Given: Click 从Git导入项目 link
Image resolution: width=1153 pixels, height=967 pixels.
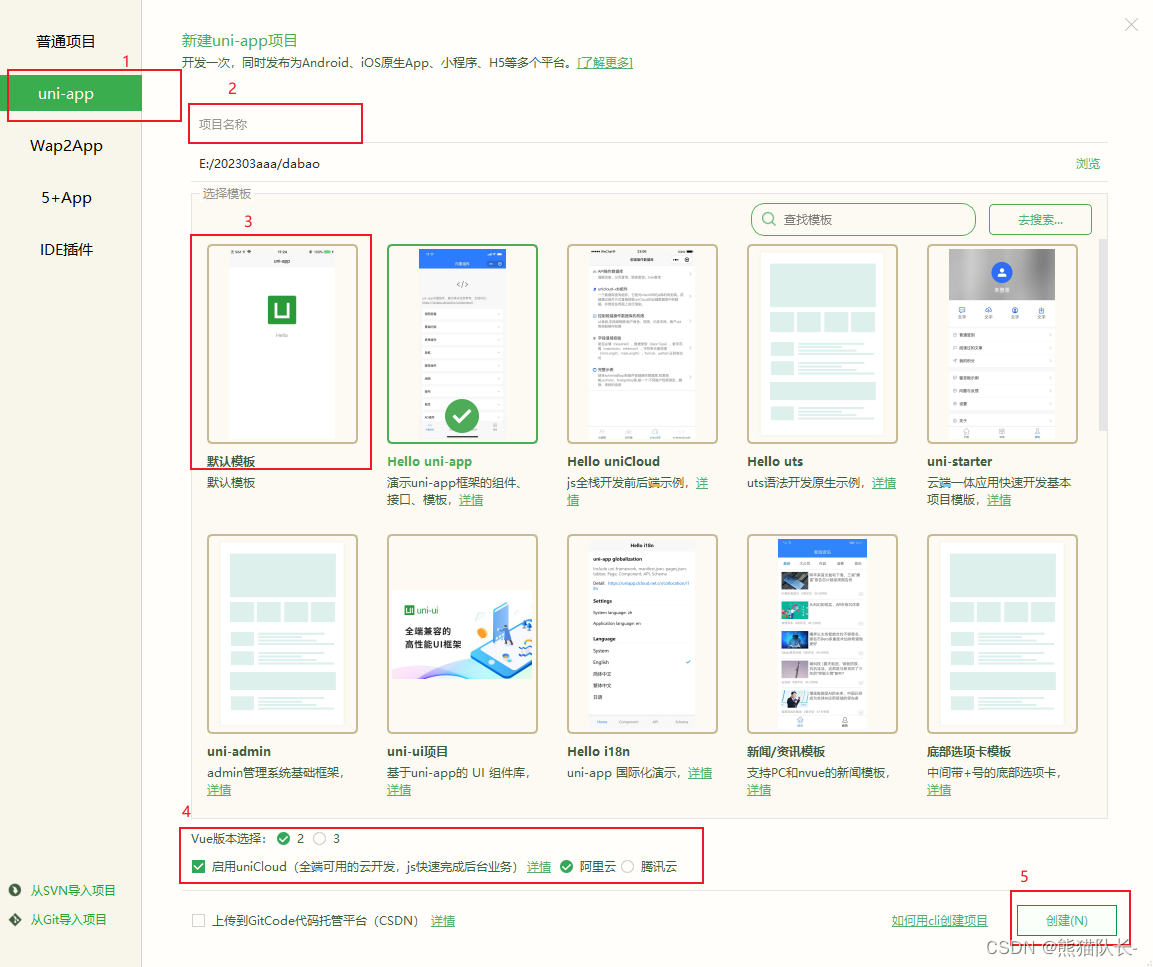Looking at the screenshot, I should (x=68, y=919).
